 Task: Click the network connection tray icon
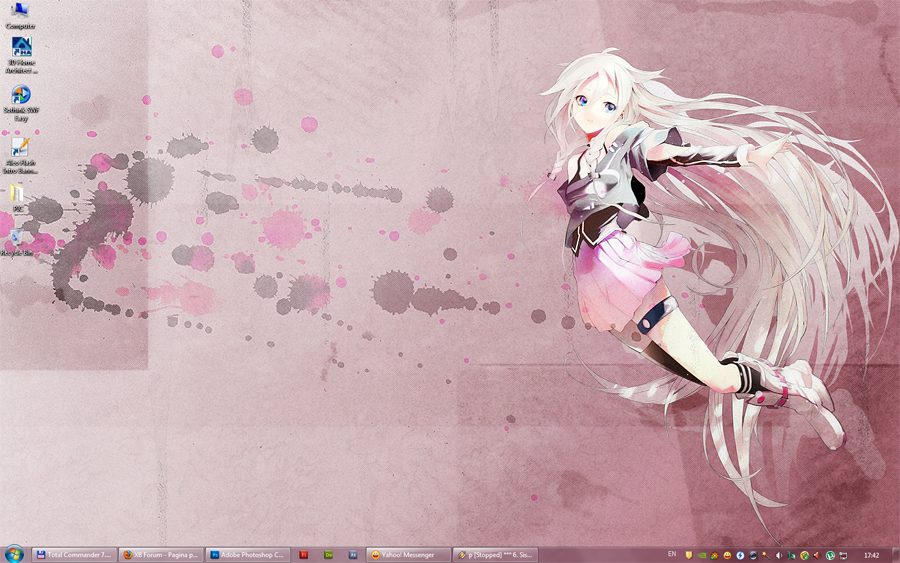[843, 556]
